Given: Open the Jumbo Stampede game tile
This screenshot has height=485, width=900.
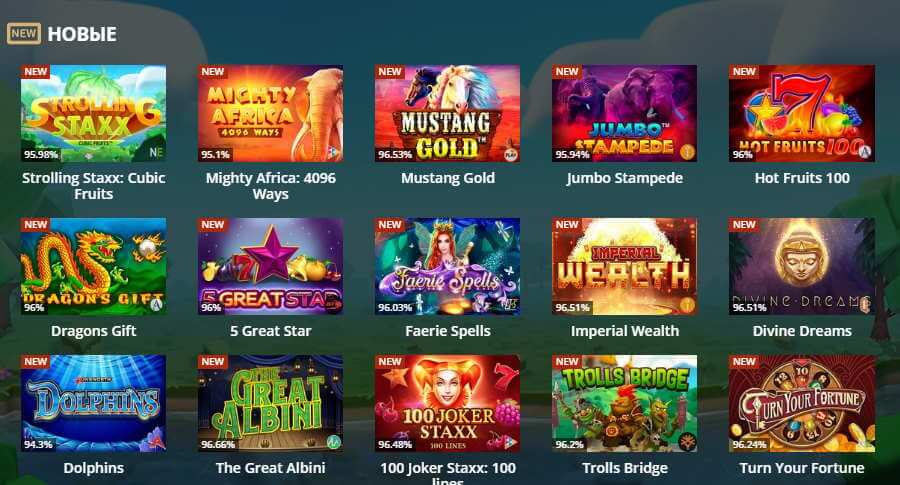Looking at the screenshot, I should pyautogui.click(x=624, y=114).
